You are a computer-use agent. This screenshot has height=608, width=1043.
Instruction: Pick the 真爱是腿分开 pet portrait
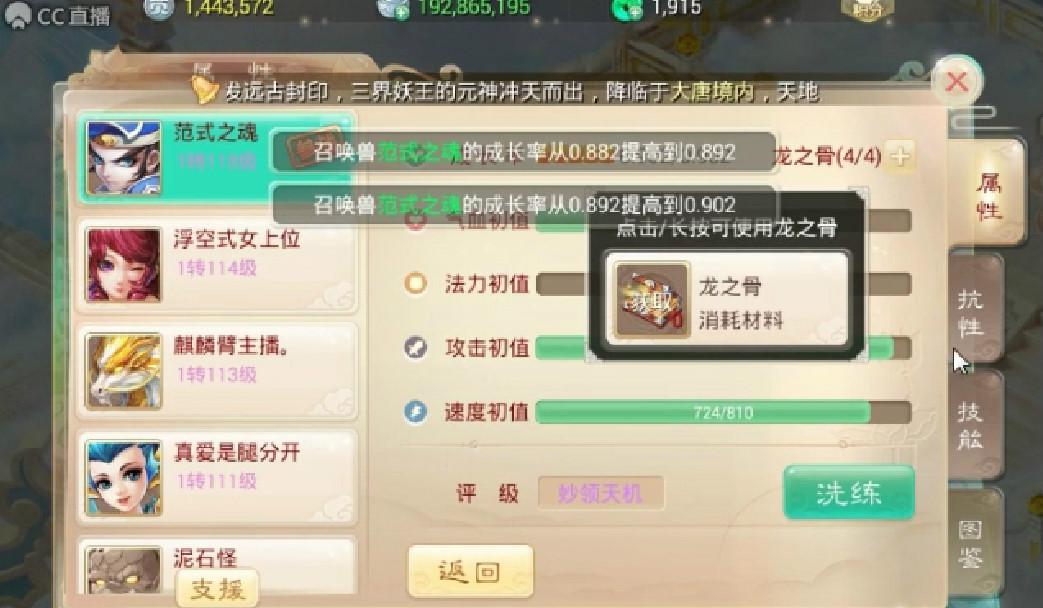[124, 478]
